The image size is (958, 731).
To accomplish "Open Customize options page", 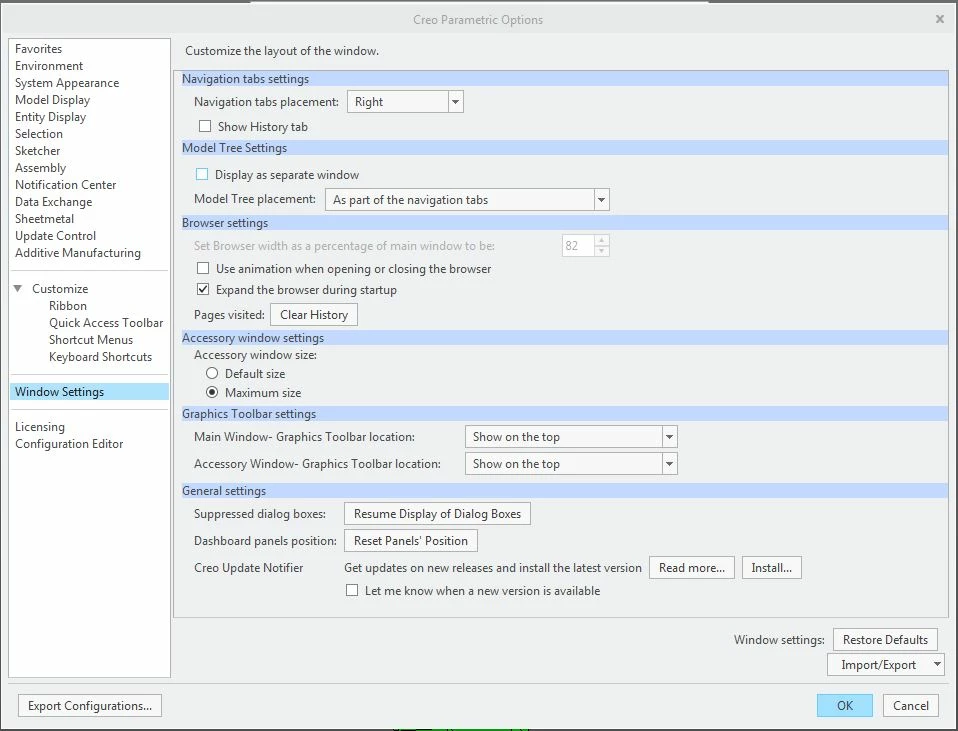I will coord(60,289).
